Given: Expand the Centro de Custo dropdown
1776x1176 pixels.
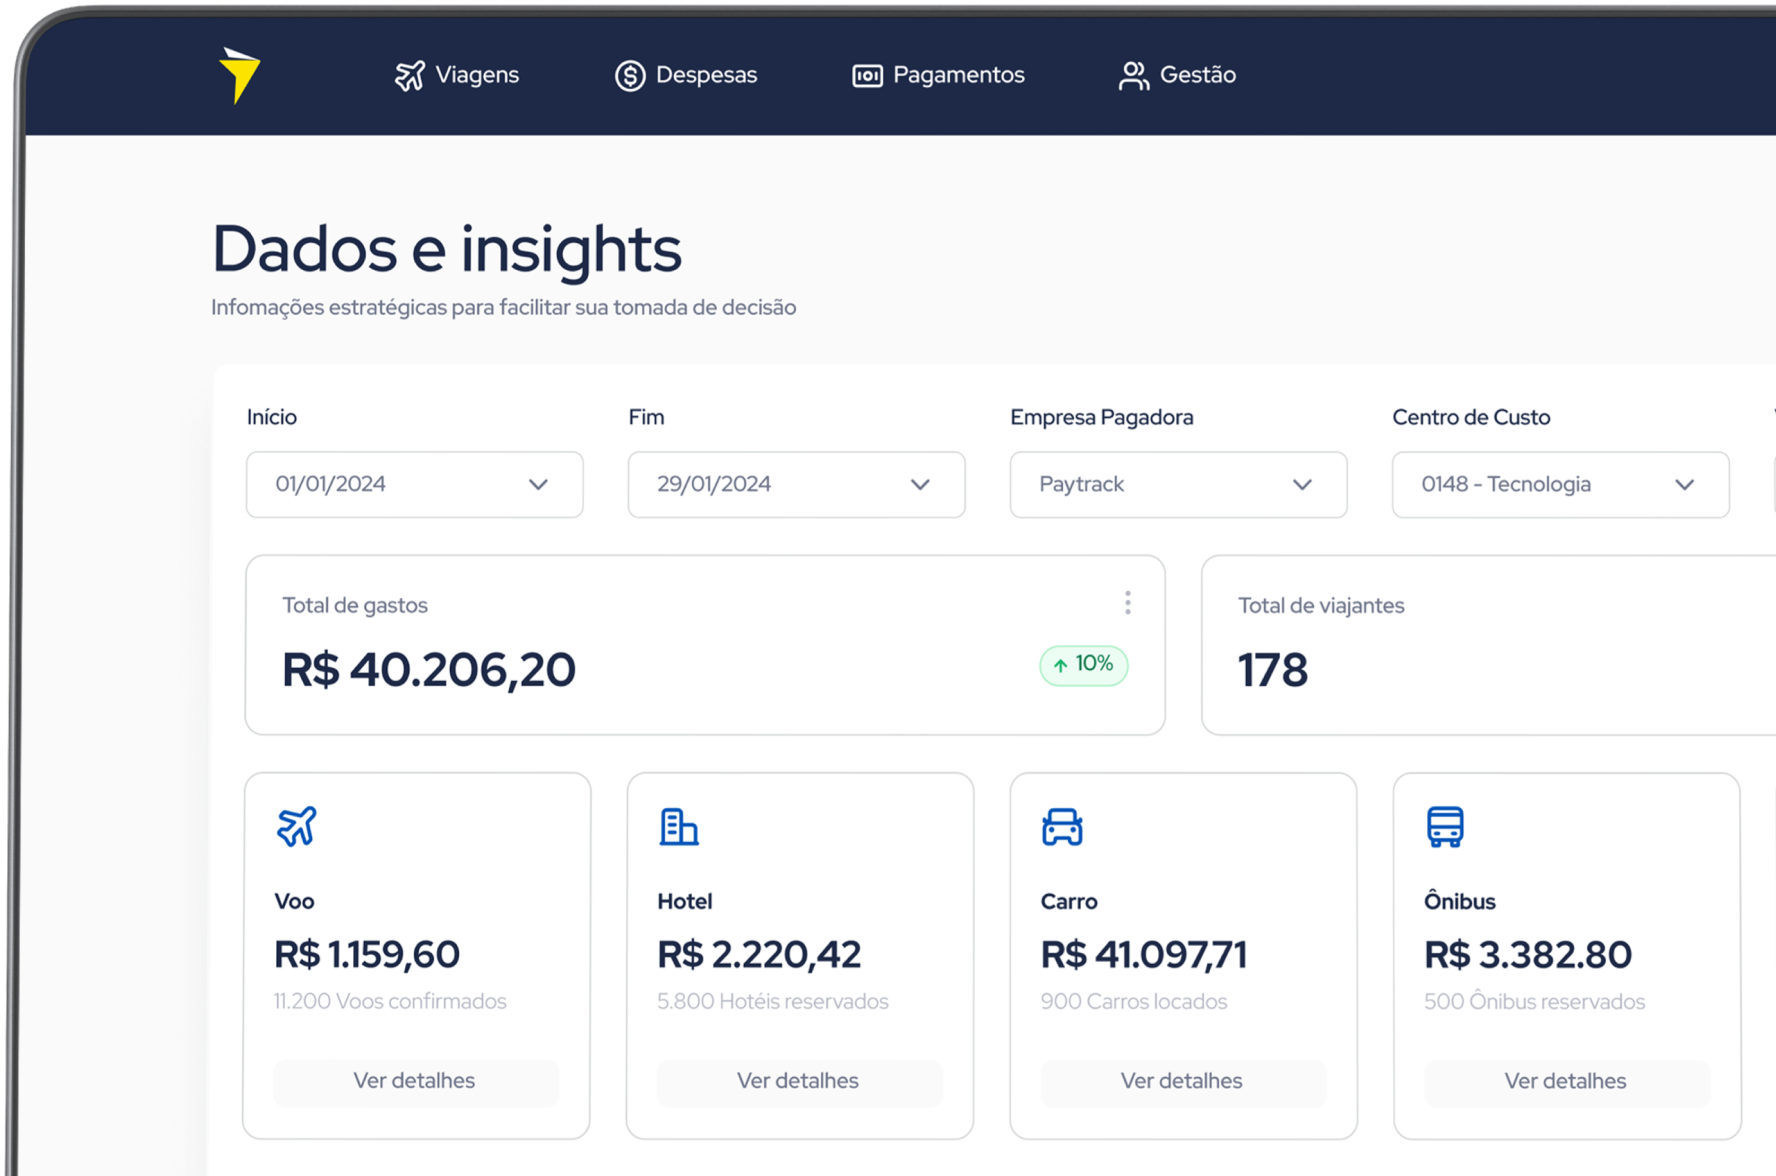Looking at the screenshot, I should (x=1561, y=484).
